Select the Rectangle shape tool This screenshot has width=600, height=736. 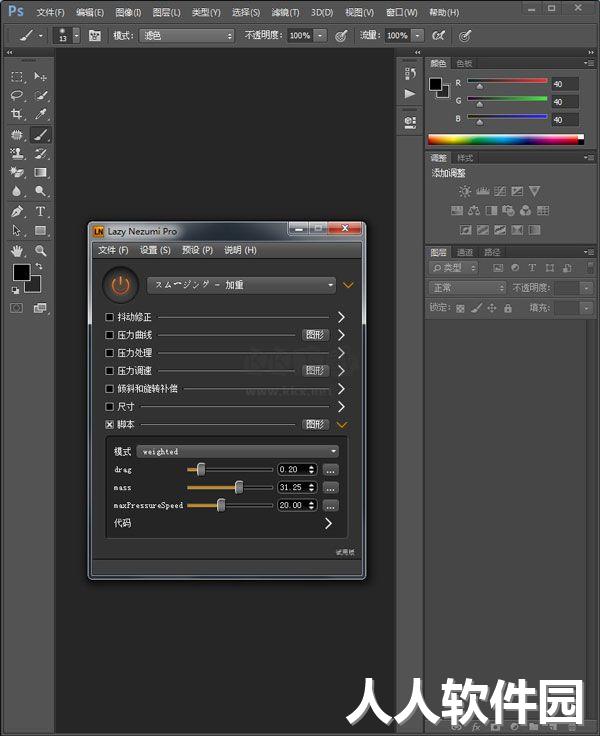tap(40, 230)
